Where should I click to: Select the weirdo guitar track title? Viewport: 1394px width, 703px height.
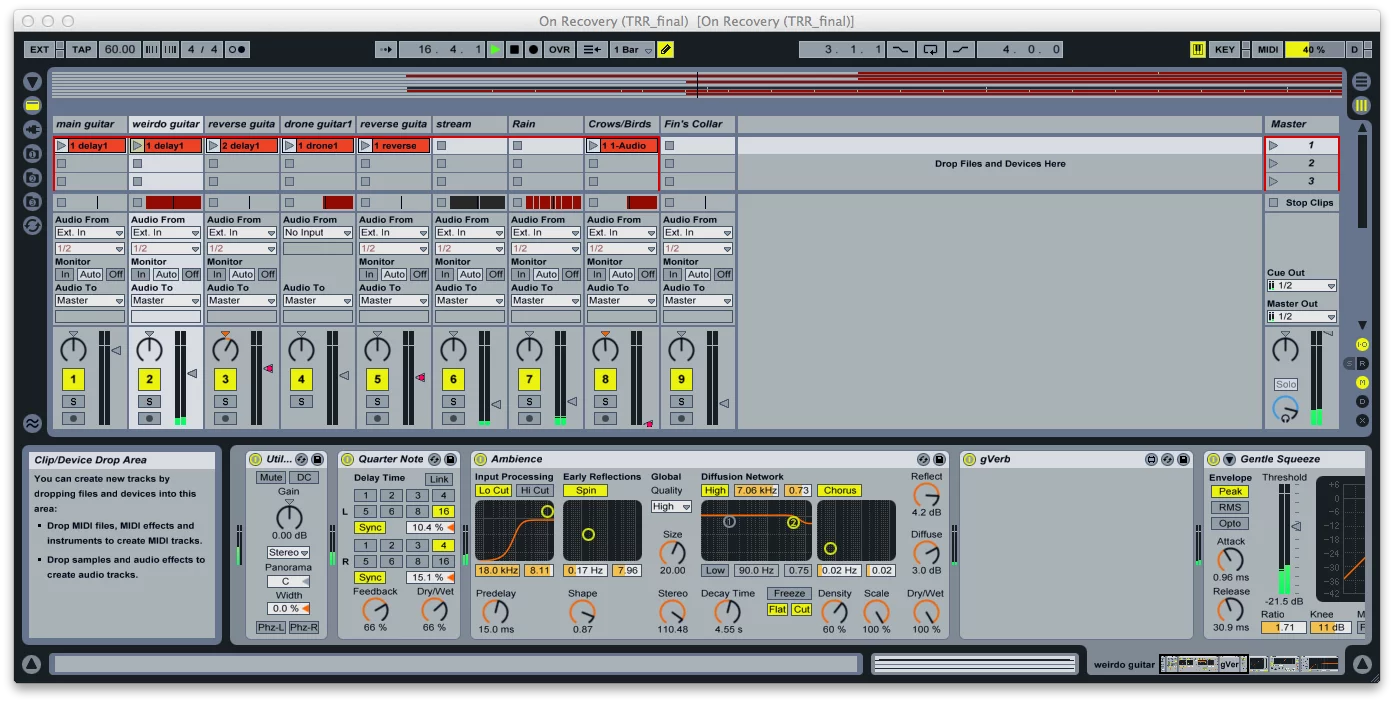coord(164,123)
